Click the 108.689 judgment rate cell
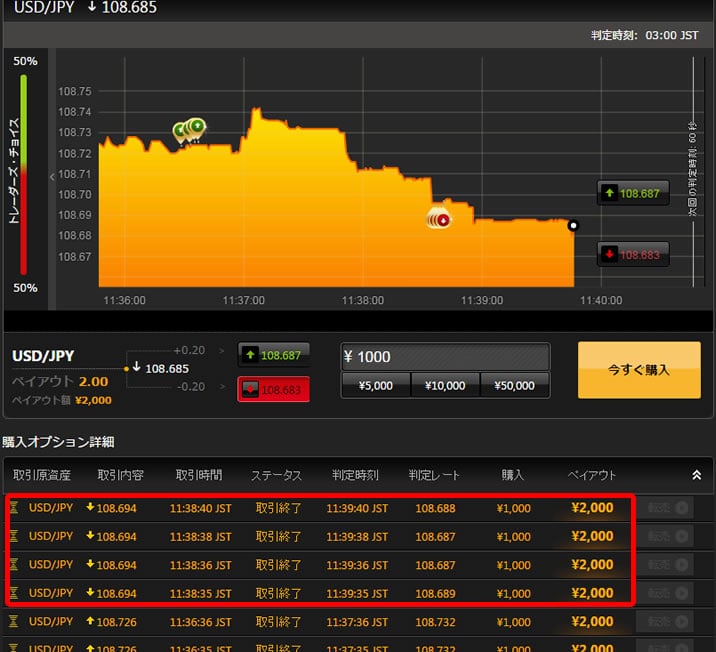716x652 pixels. point(435,593)
